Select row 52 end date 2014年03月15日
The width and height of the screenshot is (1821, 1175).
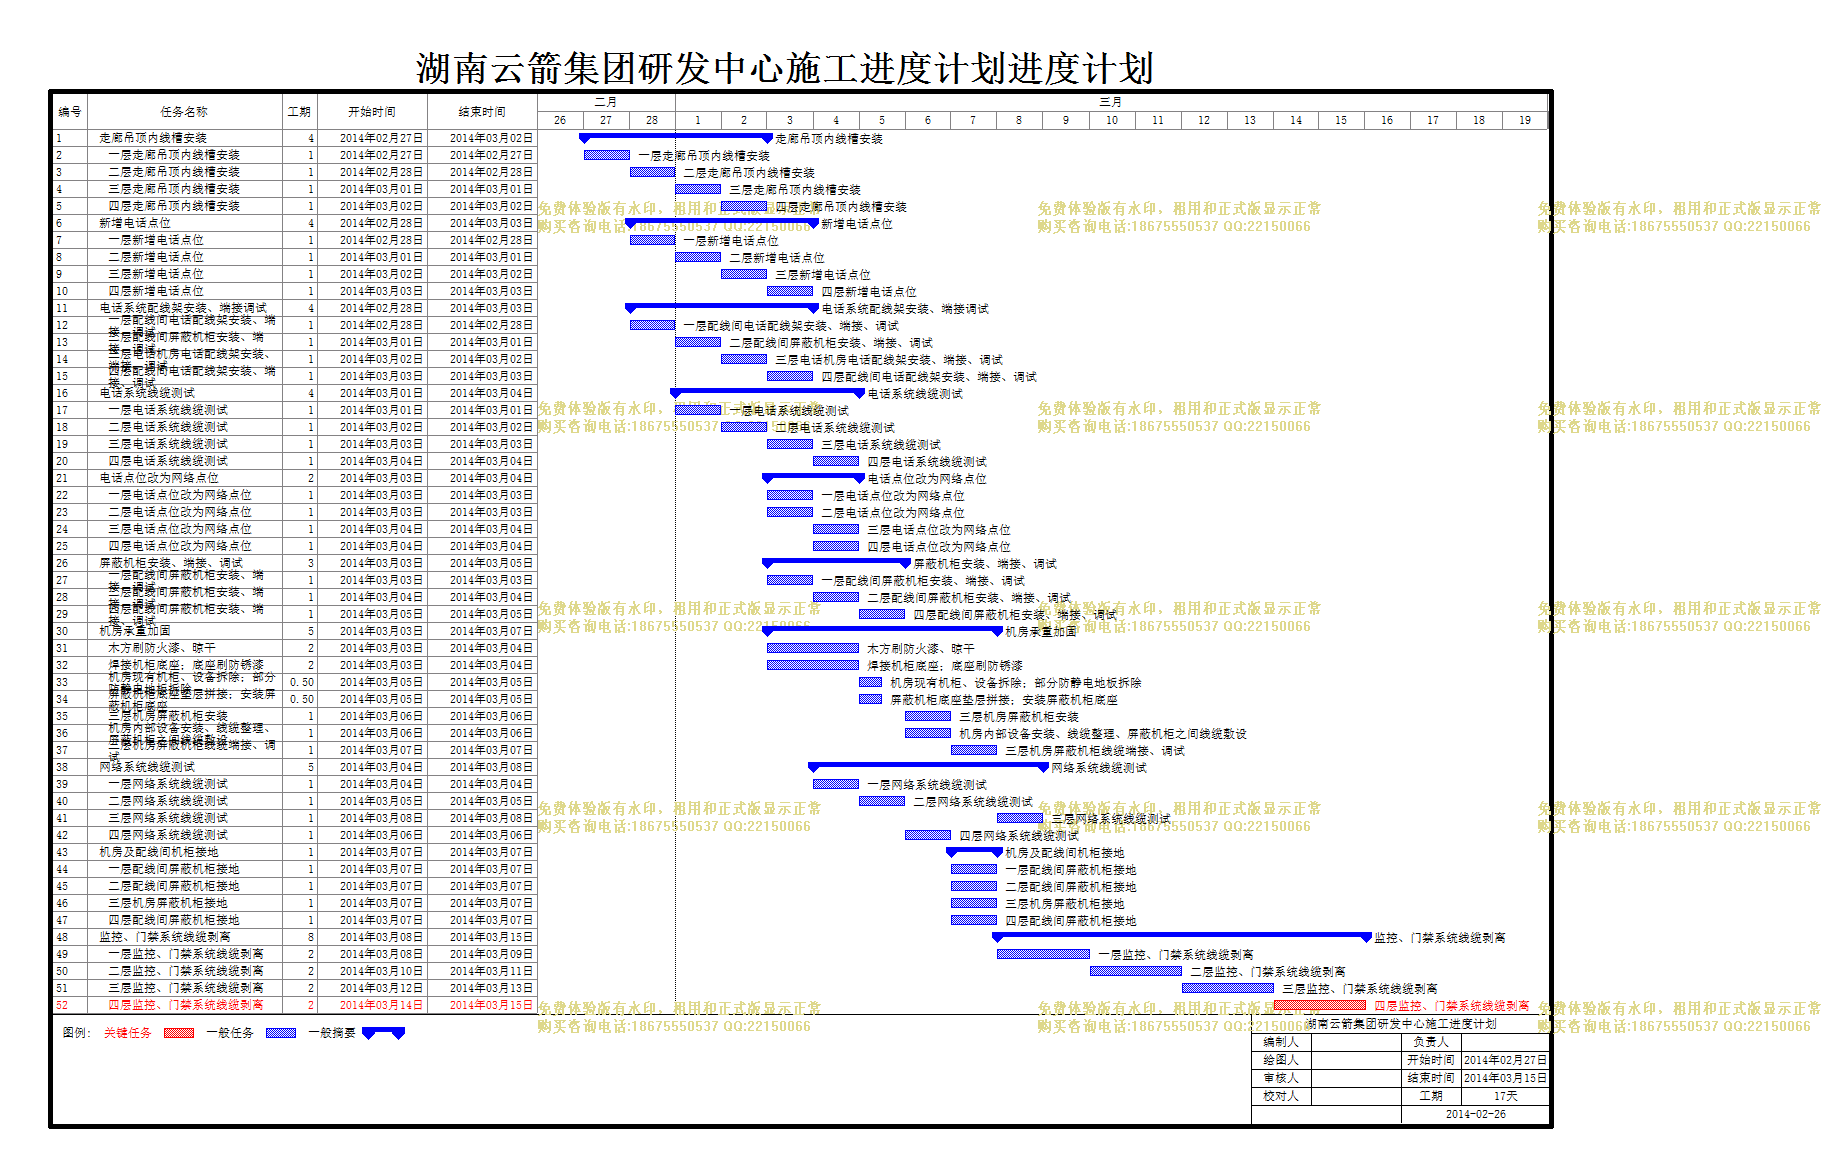[482, 1005]
